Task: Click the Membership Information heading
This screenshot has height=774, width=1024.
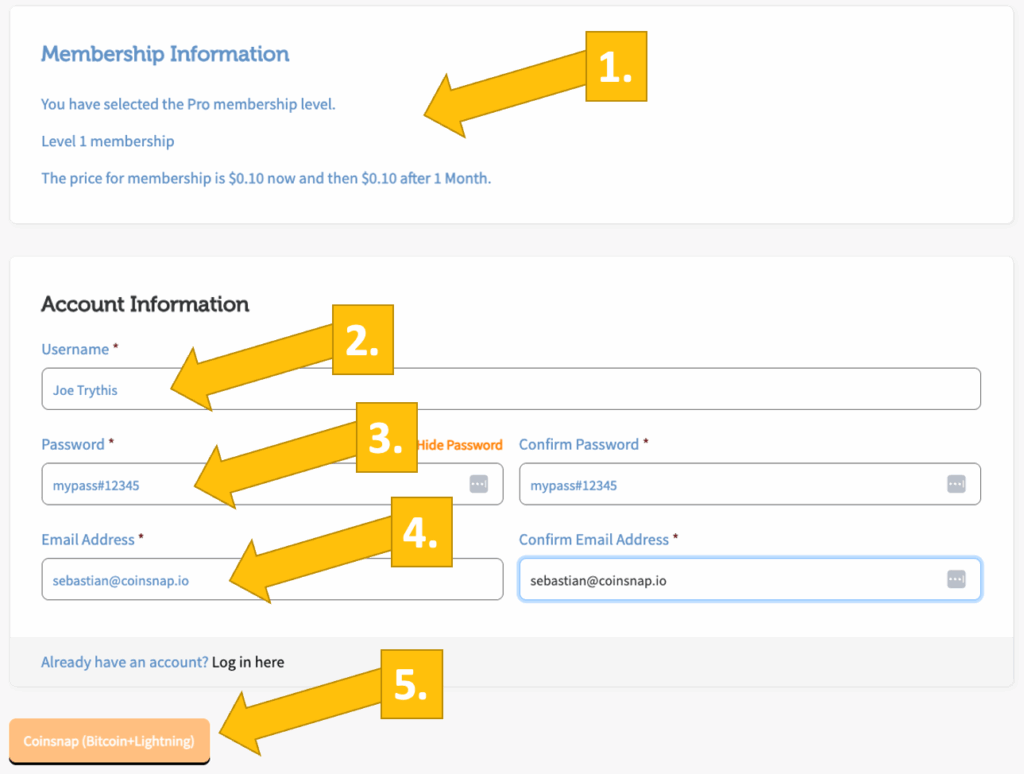Action: (x=165, y=54)
